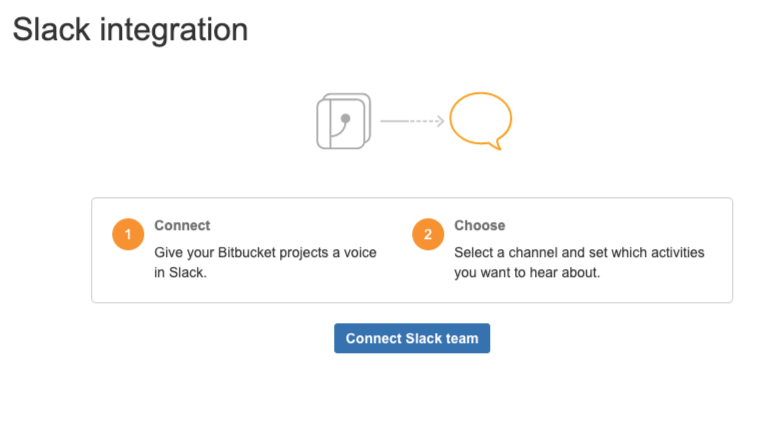The height and width of the screenshot is (433, 761).
Task: Click the Bitbucket repository icon
Action: click(343, 122)
